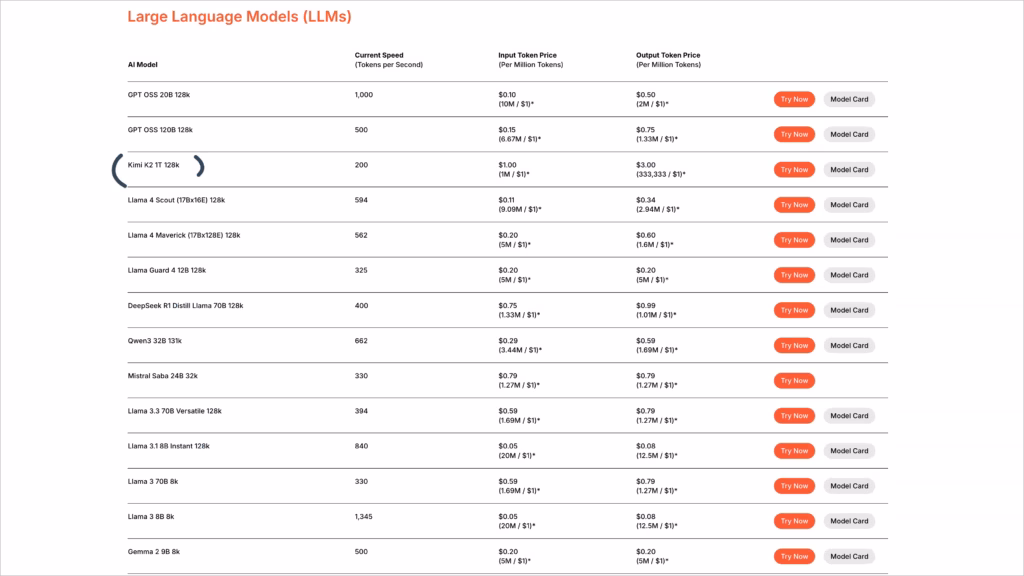Click Try Now for Llama Guard 4 12B
1024x576 pixels.
coord(794,275)
